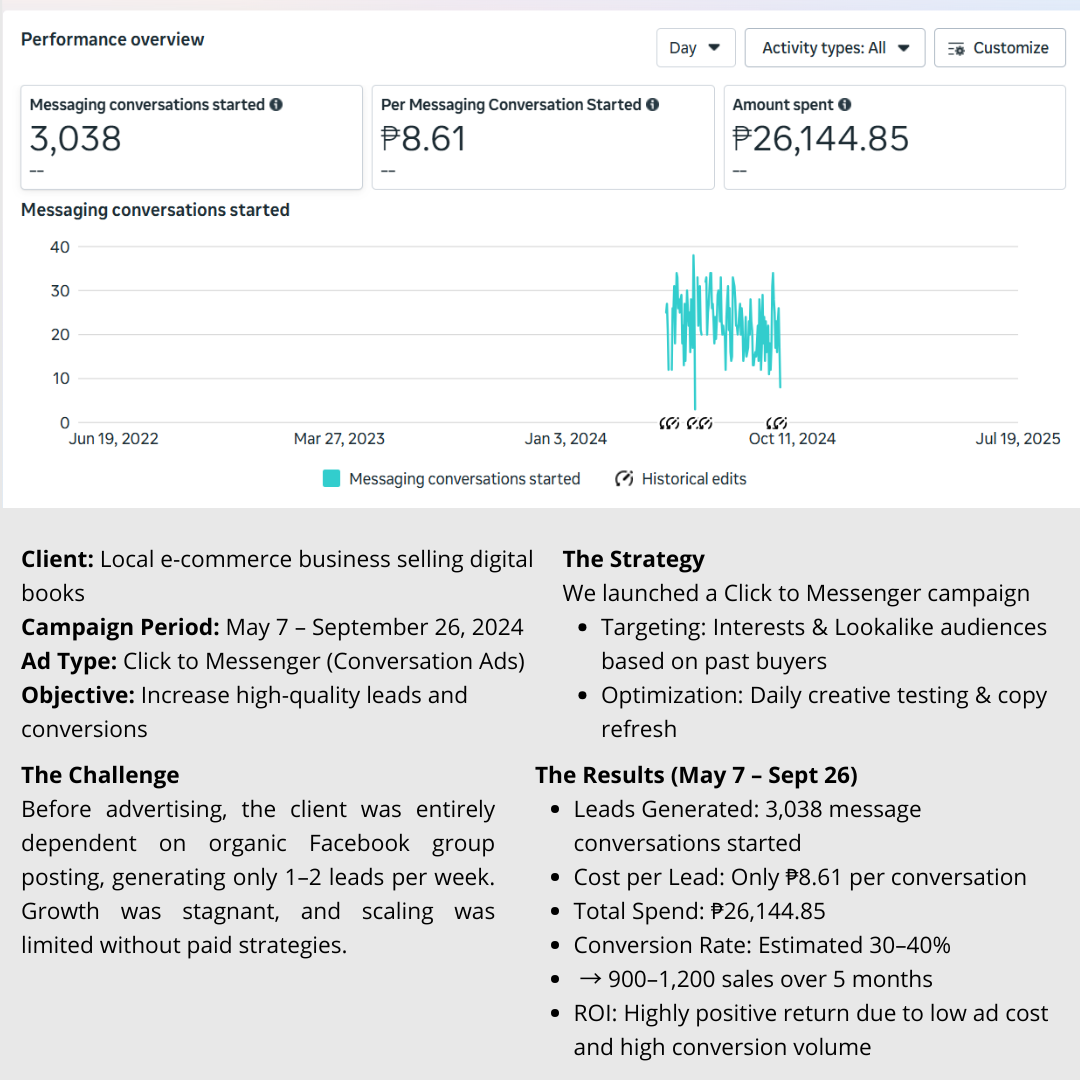Screen dimensions: 1080x1080
Task: Click the Amount spent info icon
Action: pyautogui.click(x=845, y=105)
